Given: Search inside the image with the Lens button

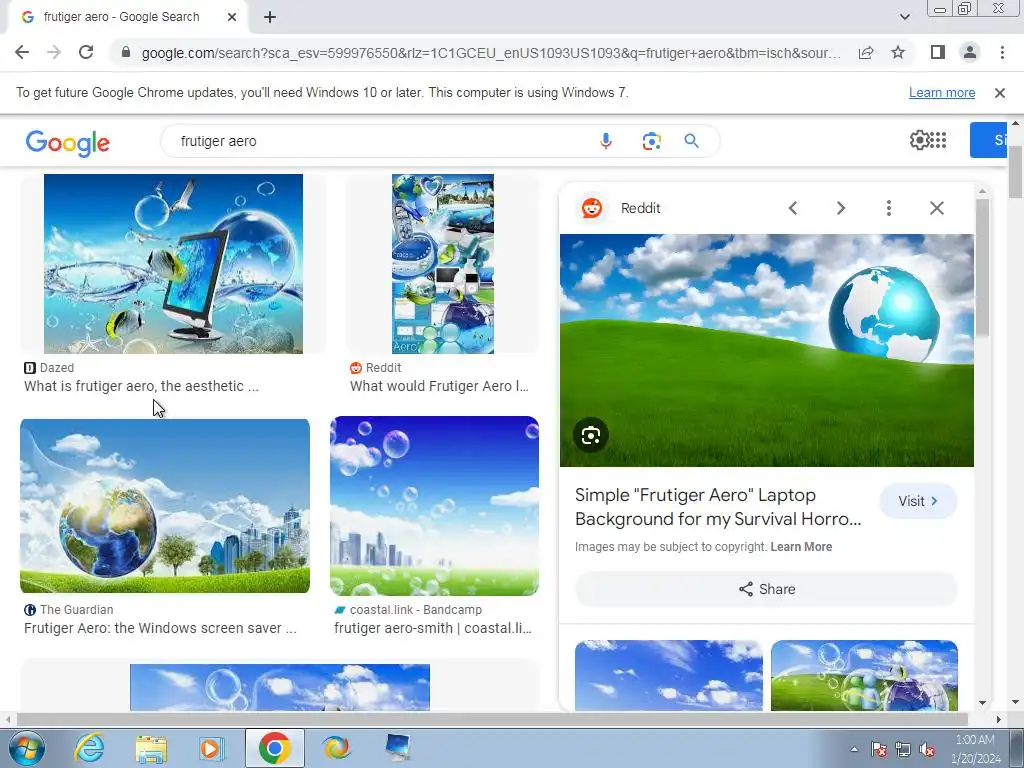Looking at the screenshot, I should coord(590,436).
